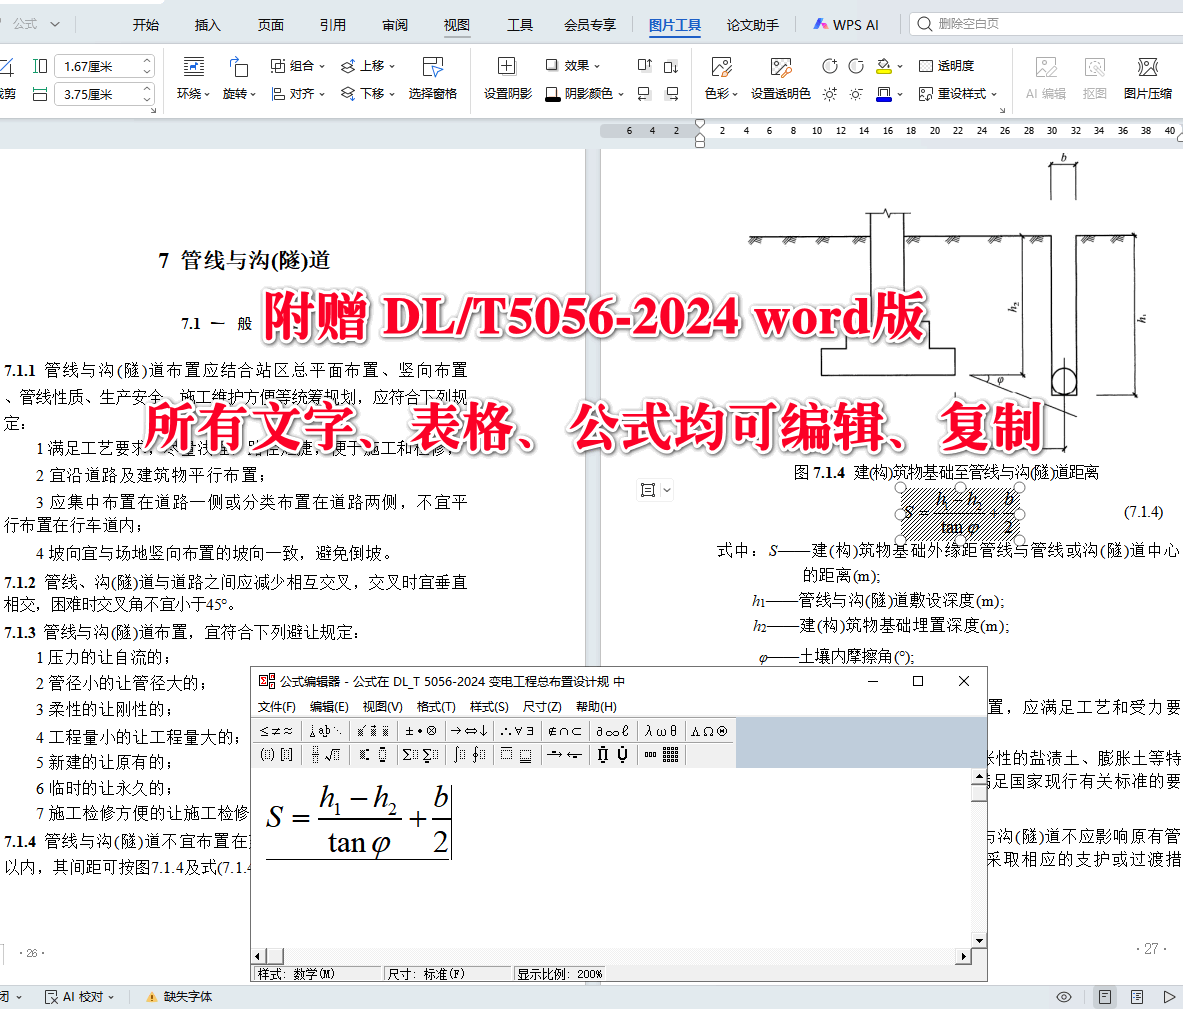Screen dimensions: 1183x1009
Task: Nudge shadow up with the arrow icon
Action: 644,66
